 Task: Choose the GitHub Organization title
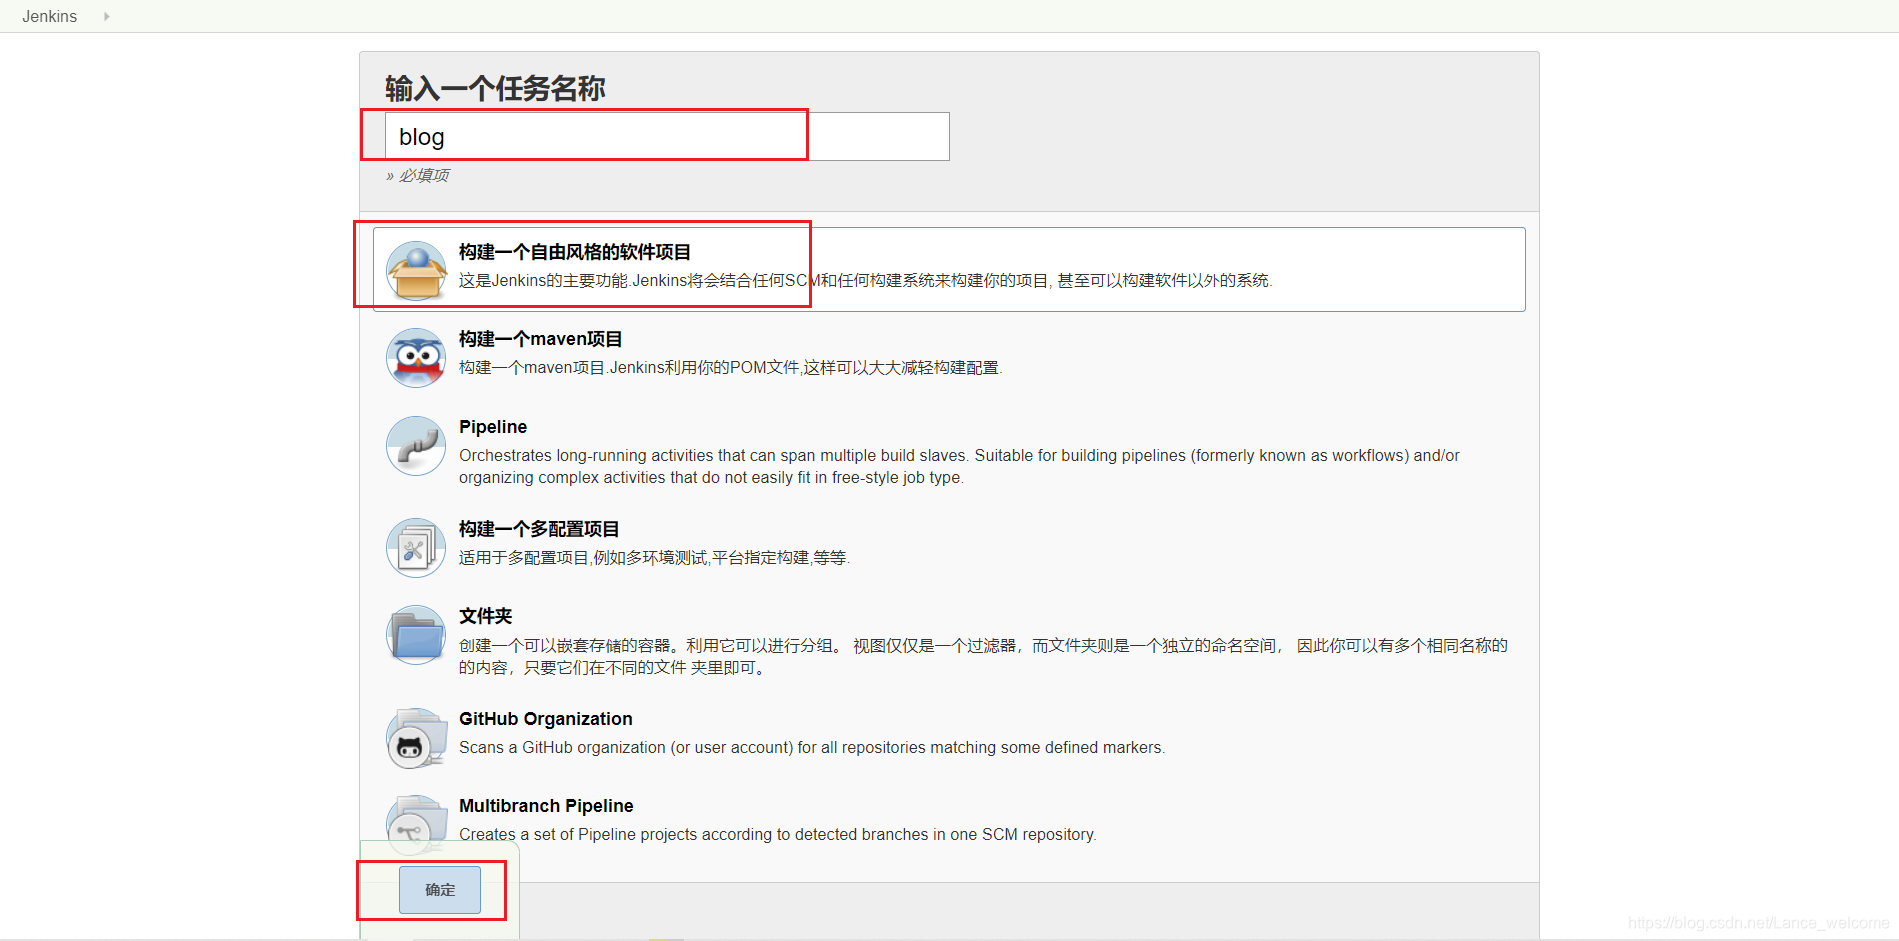pos(546,719)
